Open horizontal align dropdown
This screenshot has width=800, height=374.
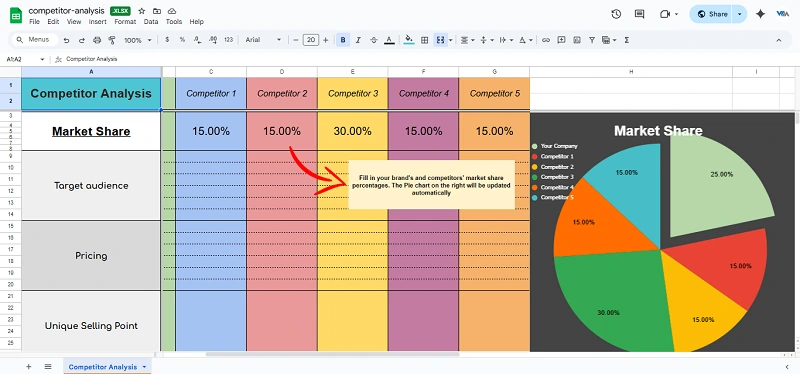pos(467,40)
